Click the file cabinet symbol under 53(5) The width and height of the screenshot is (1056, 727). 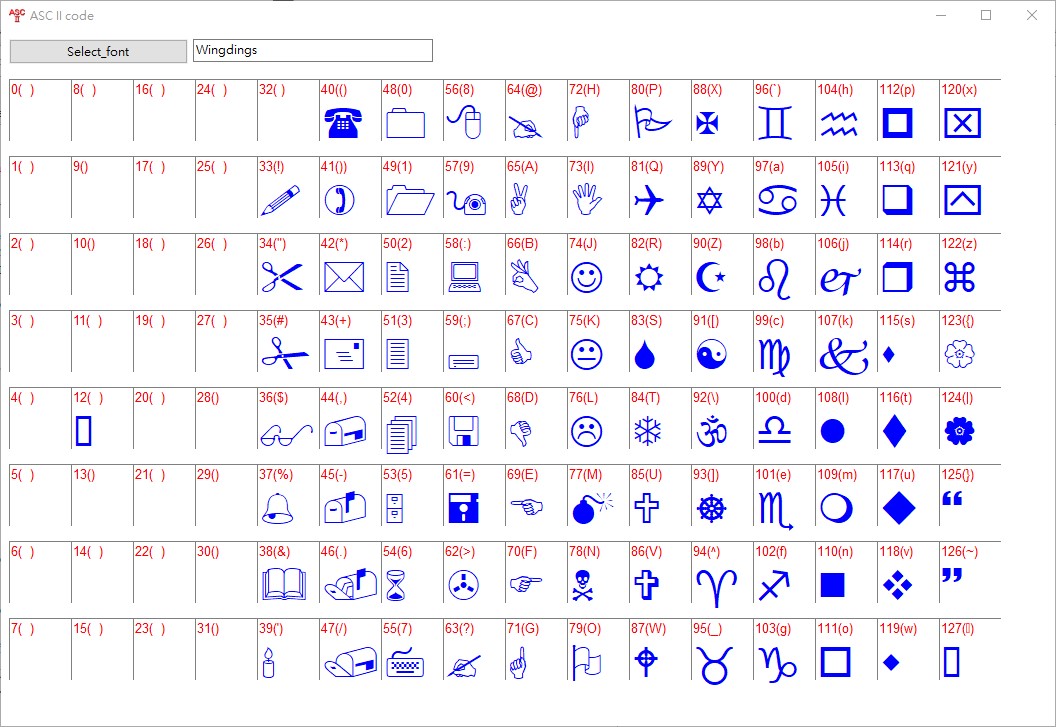(395, 509)
